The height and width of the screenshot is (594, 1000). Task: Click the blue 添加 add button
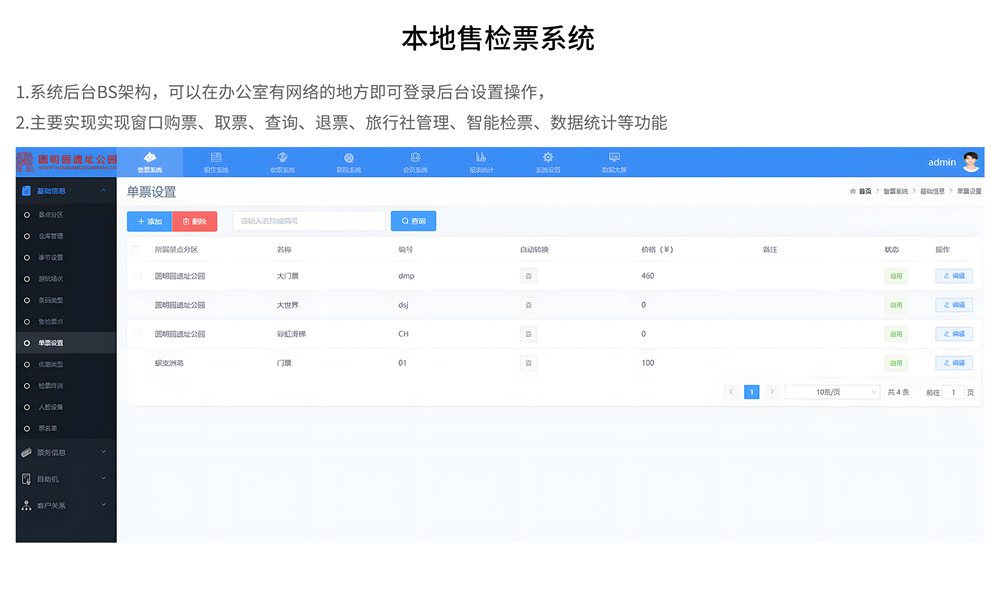(x=150, y=221)
